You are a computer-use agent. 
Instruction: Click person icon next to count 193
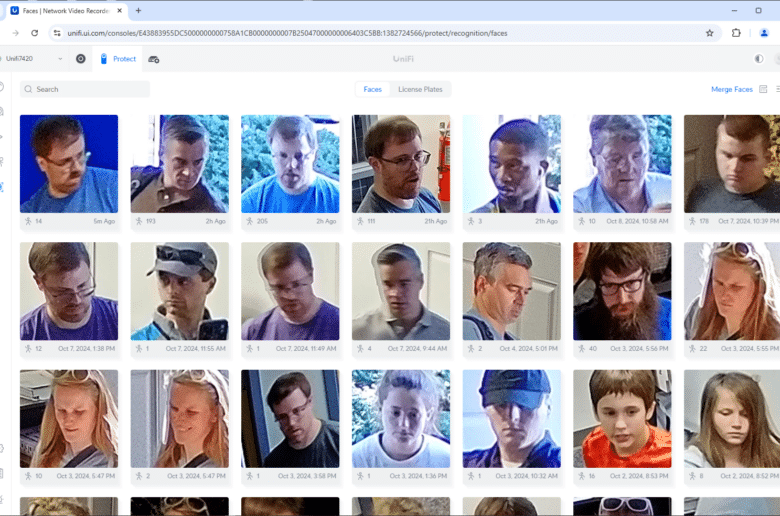tap(139, 221)
